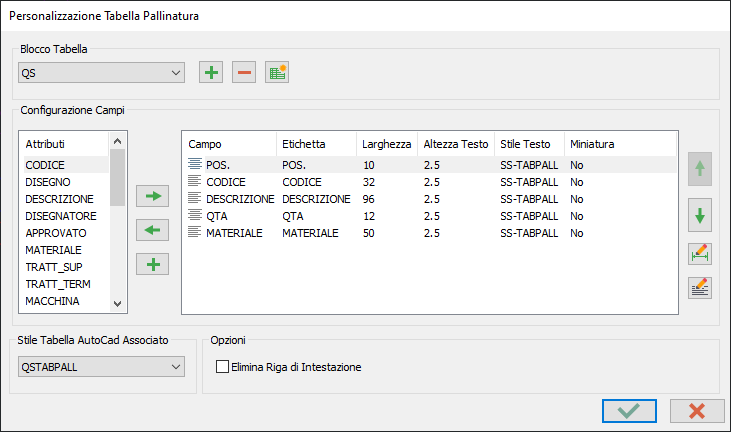Click the new table icon beside the minus button
The width and height of the screenshot is (731, 432).
(277, 72)
